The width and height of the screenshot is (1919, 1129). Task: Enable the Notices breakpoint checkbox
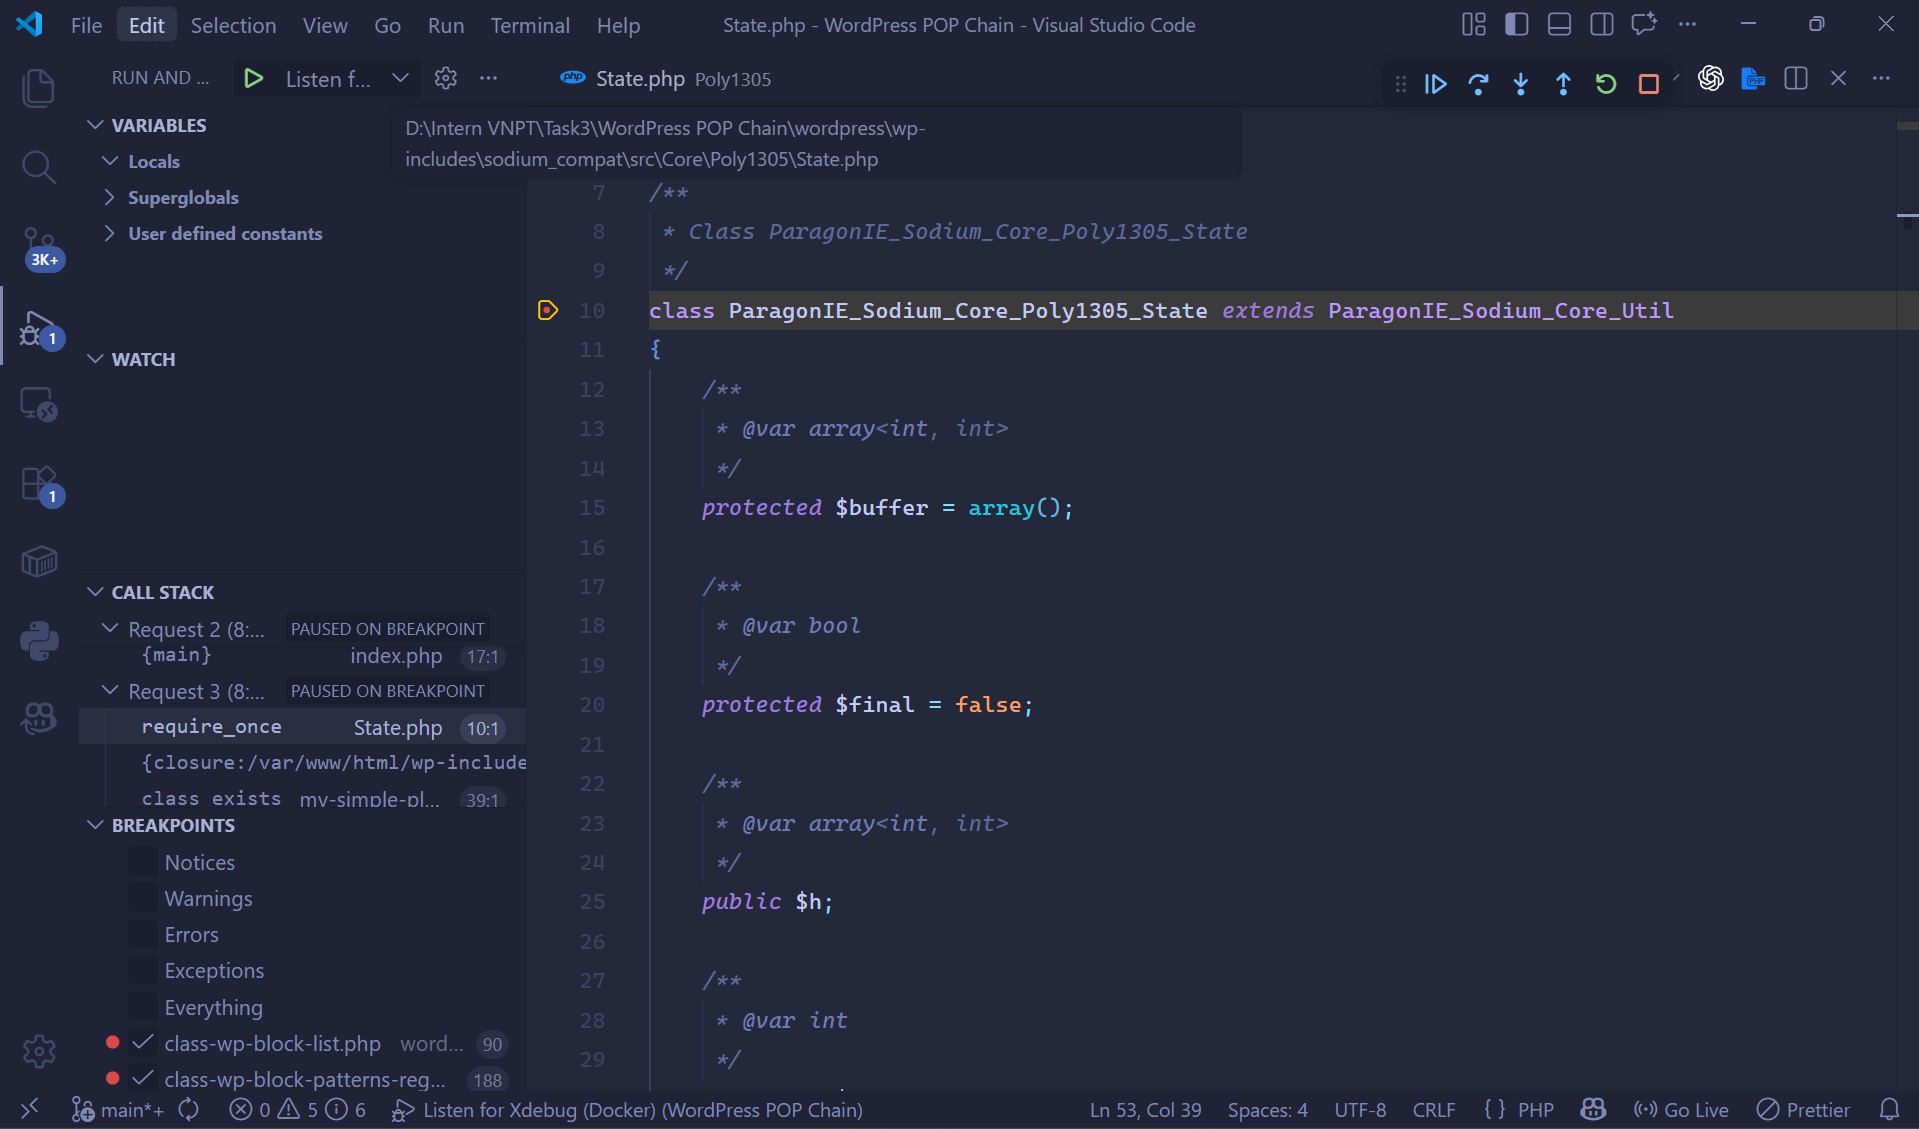tap(143, 862)
